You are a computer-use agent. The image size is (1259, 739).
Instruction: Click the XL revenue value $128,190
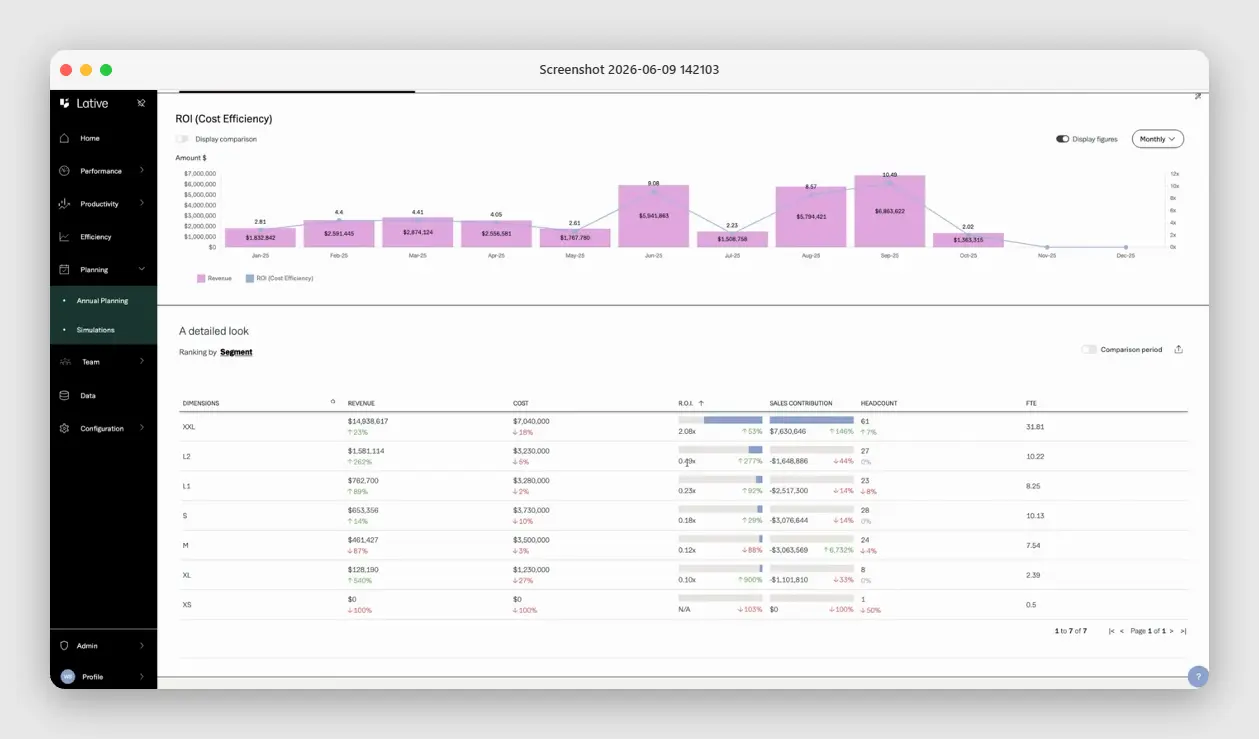tap(363, 570)
